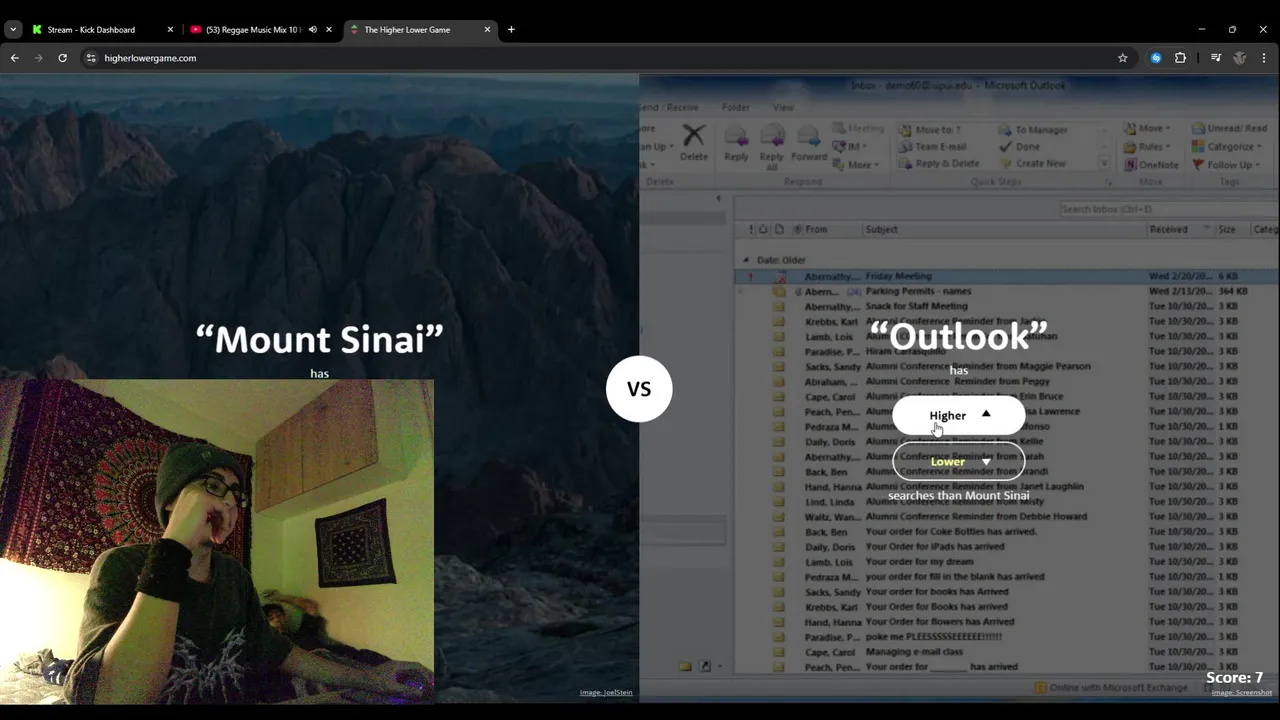Open a new browser tab

pyautogui.click(x=511, y=30)
